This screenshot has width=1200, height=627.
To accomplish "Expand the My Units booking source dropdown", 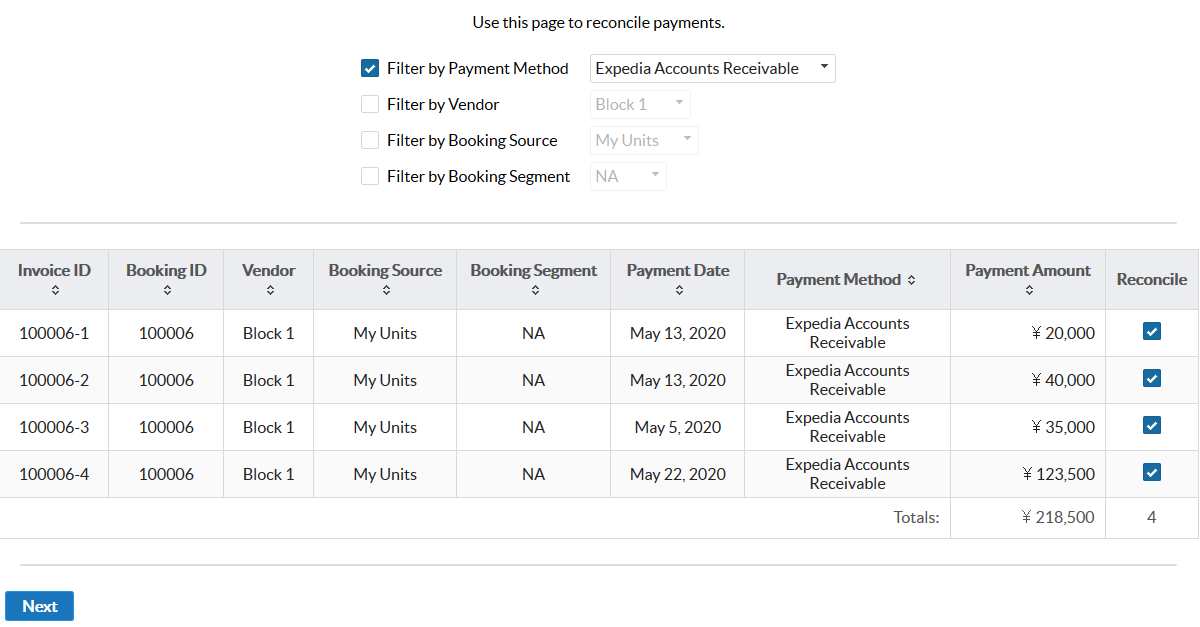I will tap(644, 141).
